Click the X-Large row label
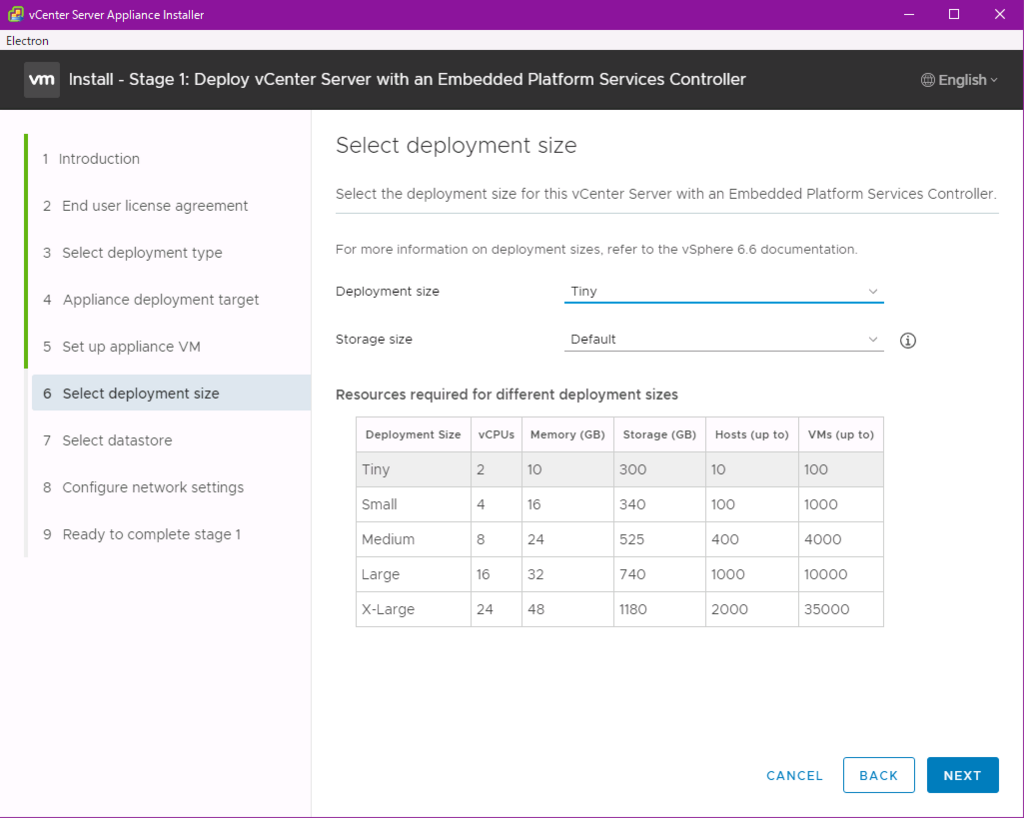1024x818 pixels. pos(388,610)
